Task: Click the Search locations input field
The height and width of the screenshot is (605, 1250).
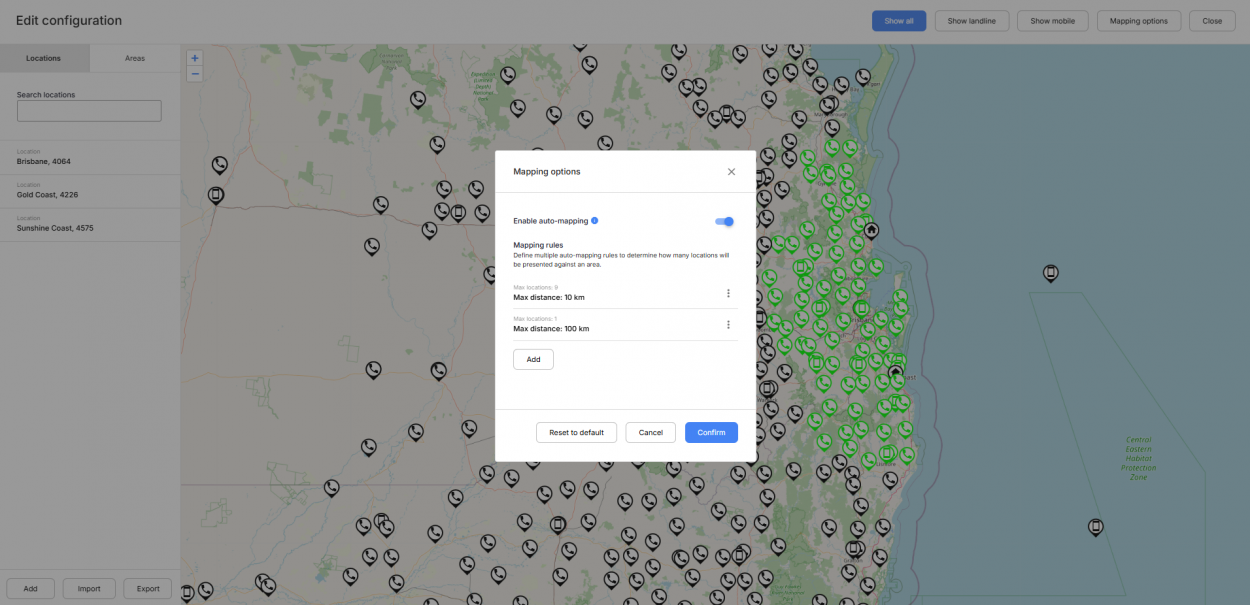Action: tap(88, 110)
